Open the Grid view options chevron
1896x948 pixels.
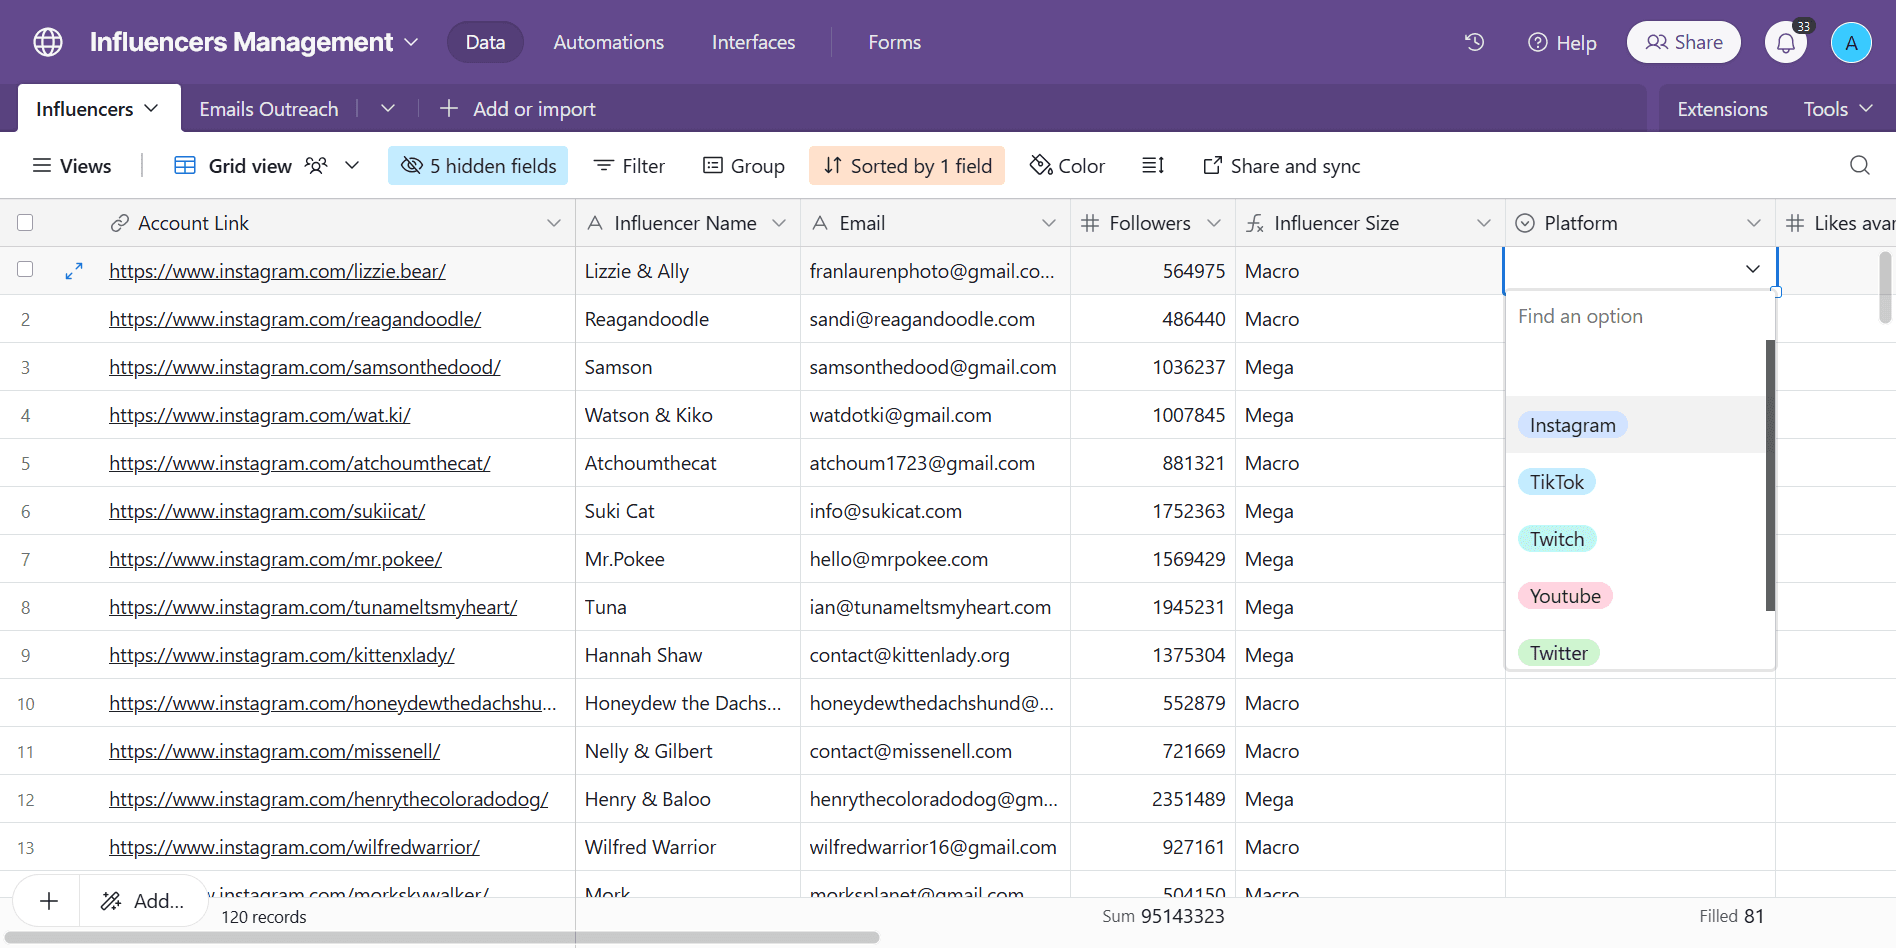[x=352, y=165]
